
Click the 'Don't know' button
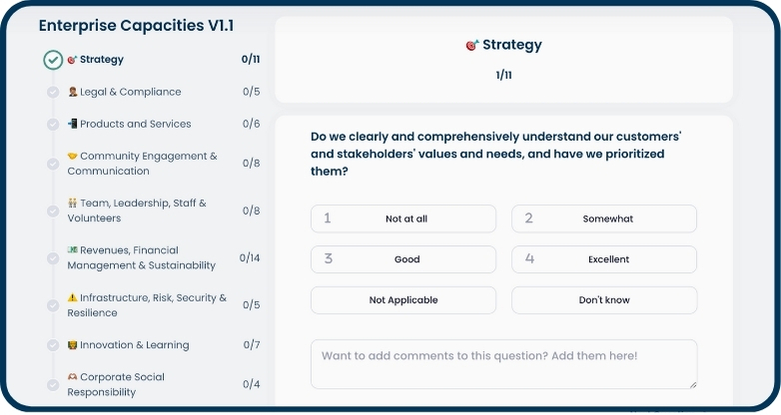coord(604,300)
